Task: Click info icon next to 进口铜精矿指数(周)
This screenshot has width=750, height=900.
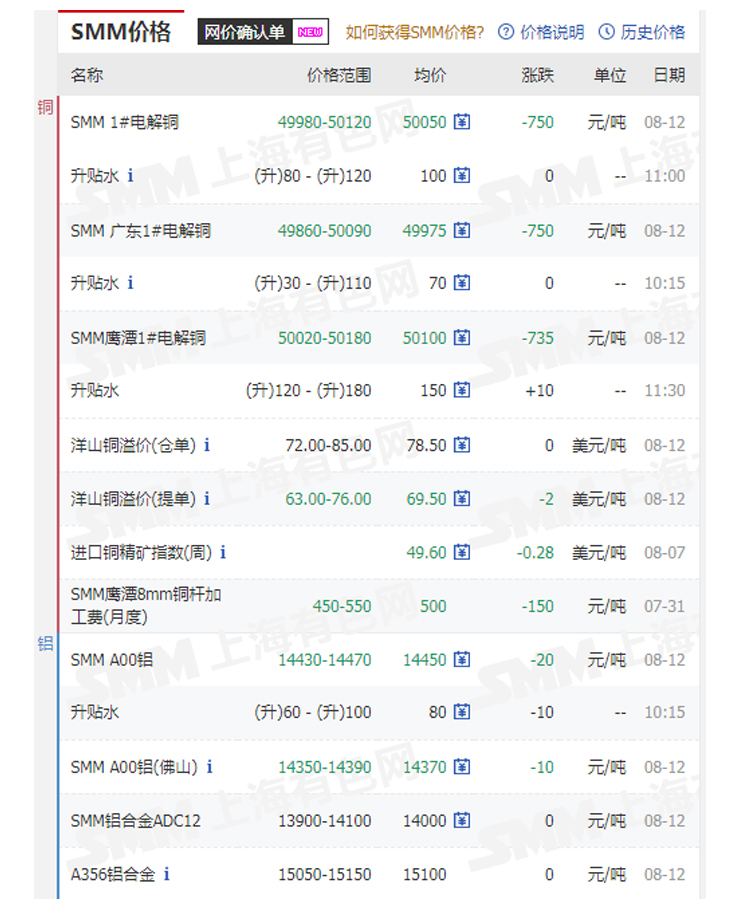Action: (x=223, y=552)
